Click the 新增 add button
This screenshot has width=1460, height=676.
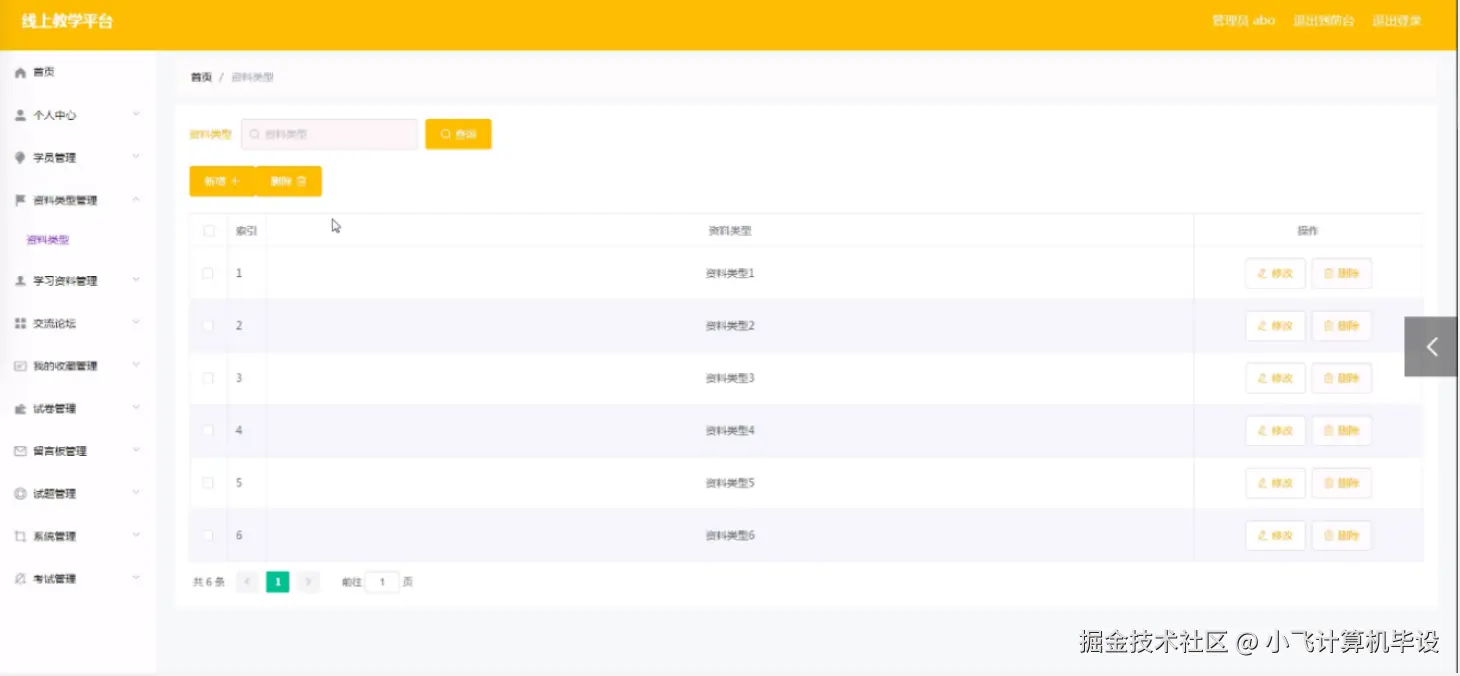(222, 181)
